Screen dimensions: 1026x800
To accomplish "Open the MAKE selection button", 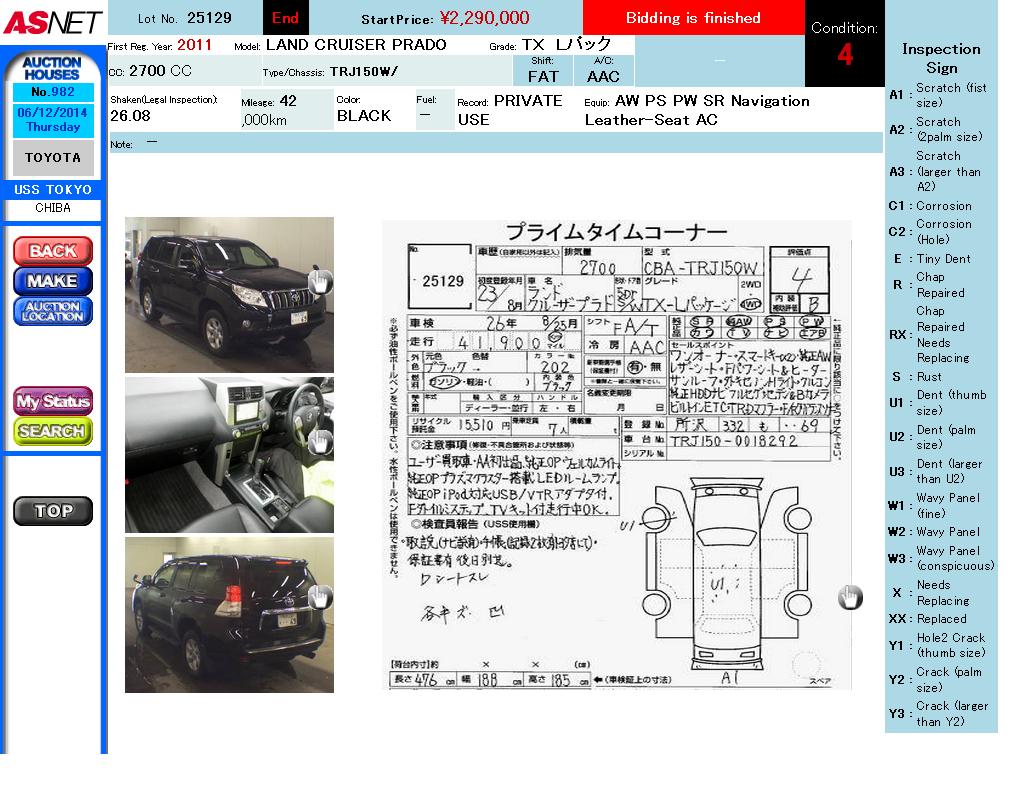I will [x=52, y=281].
